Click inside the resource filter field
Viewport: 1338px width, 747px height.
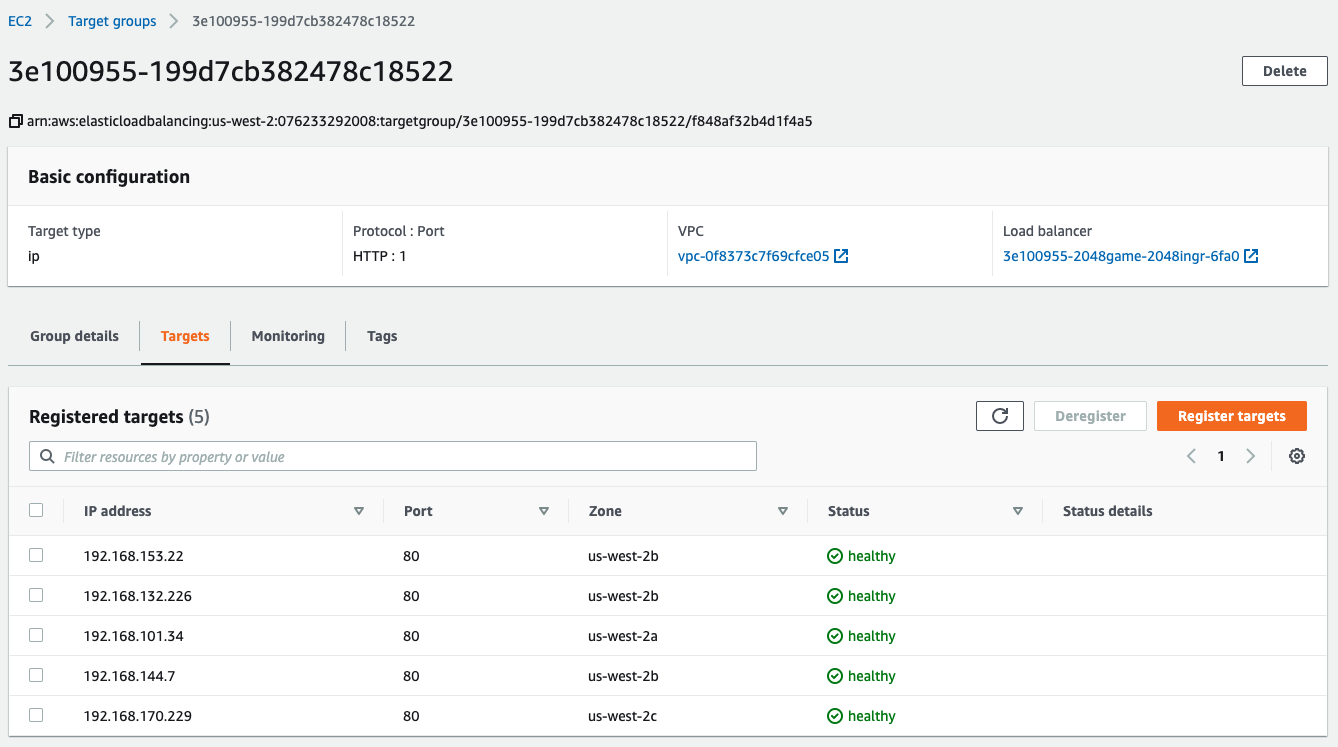tap(300, 455)
